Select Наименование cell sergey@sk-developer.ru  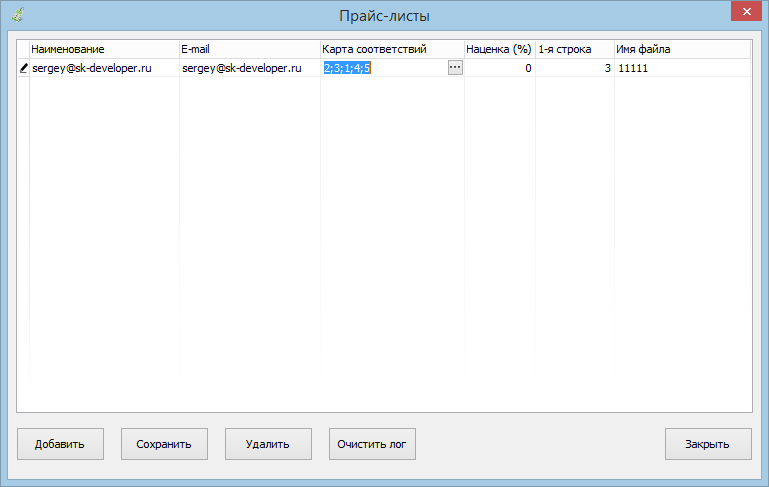pyautogui.click(x=104, y=68)
